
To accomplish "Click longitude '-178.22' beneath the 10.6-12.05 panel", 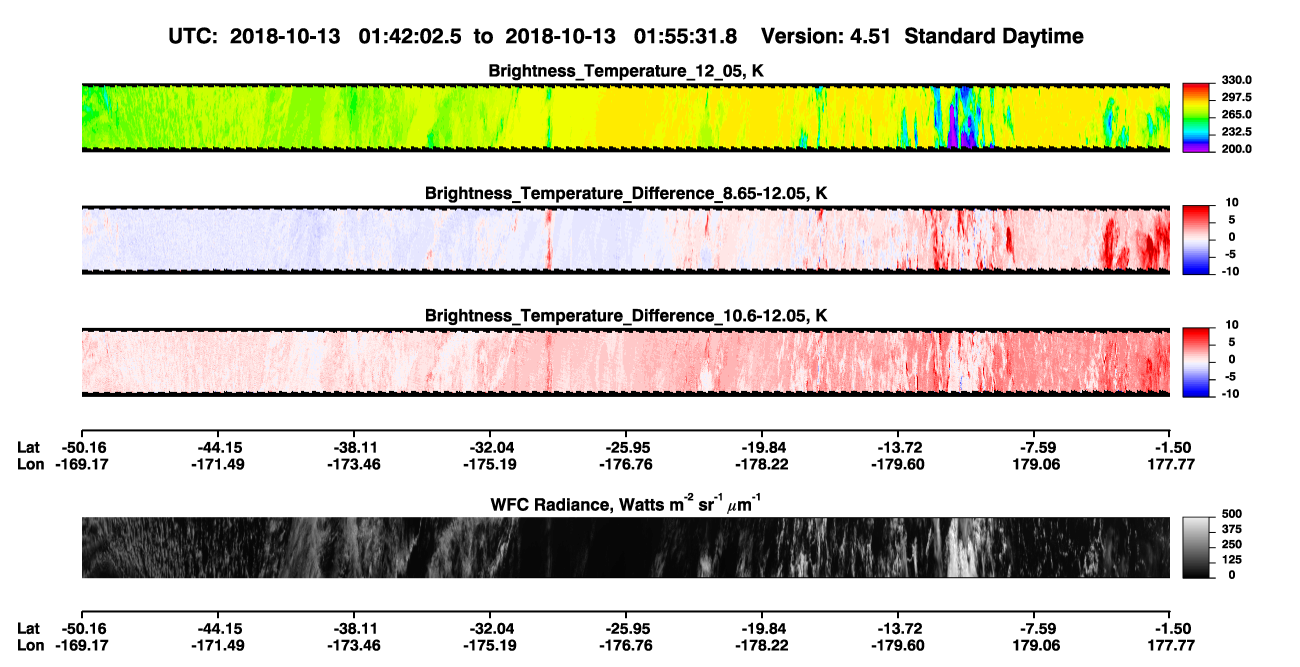I will 762,464.
